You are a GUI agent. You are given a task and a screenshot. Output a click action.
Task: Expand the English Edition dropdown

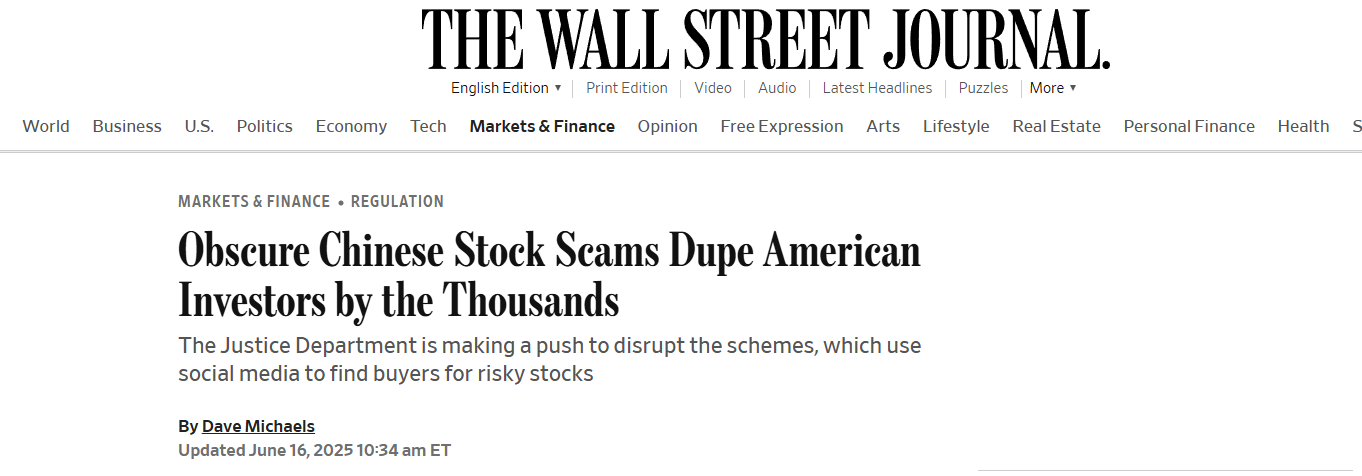(506, 88)
